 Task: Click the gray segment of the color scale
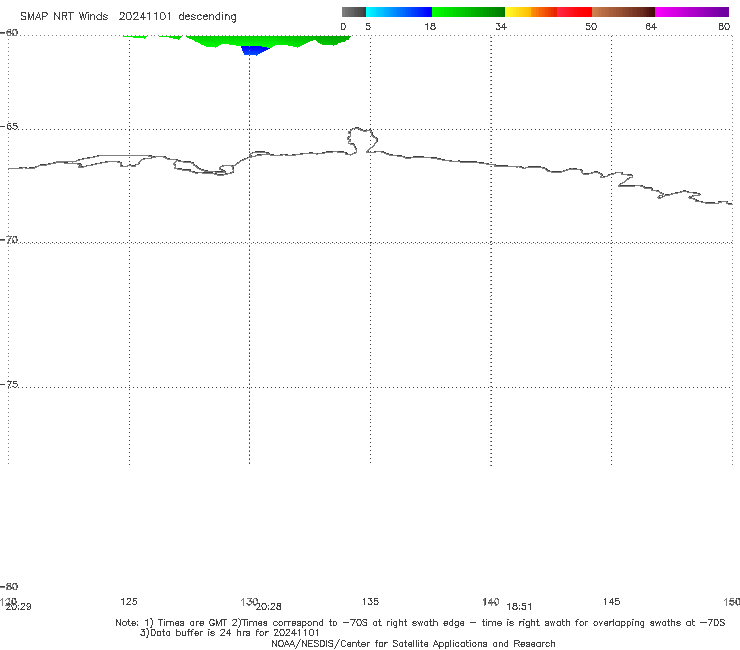click(x=353, y=12)
